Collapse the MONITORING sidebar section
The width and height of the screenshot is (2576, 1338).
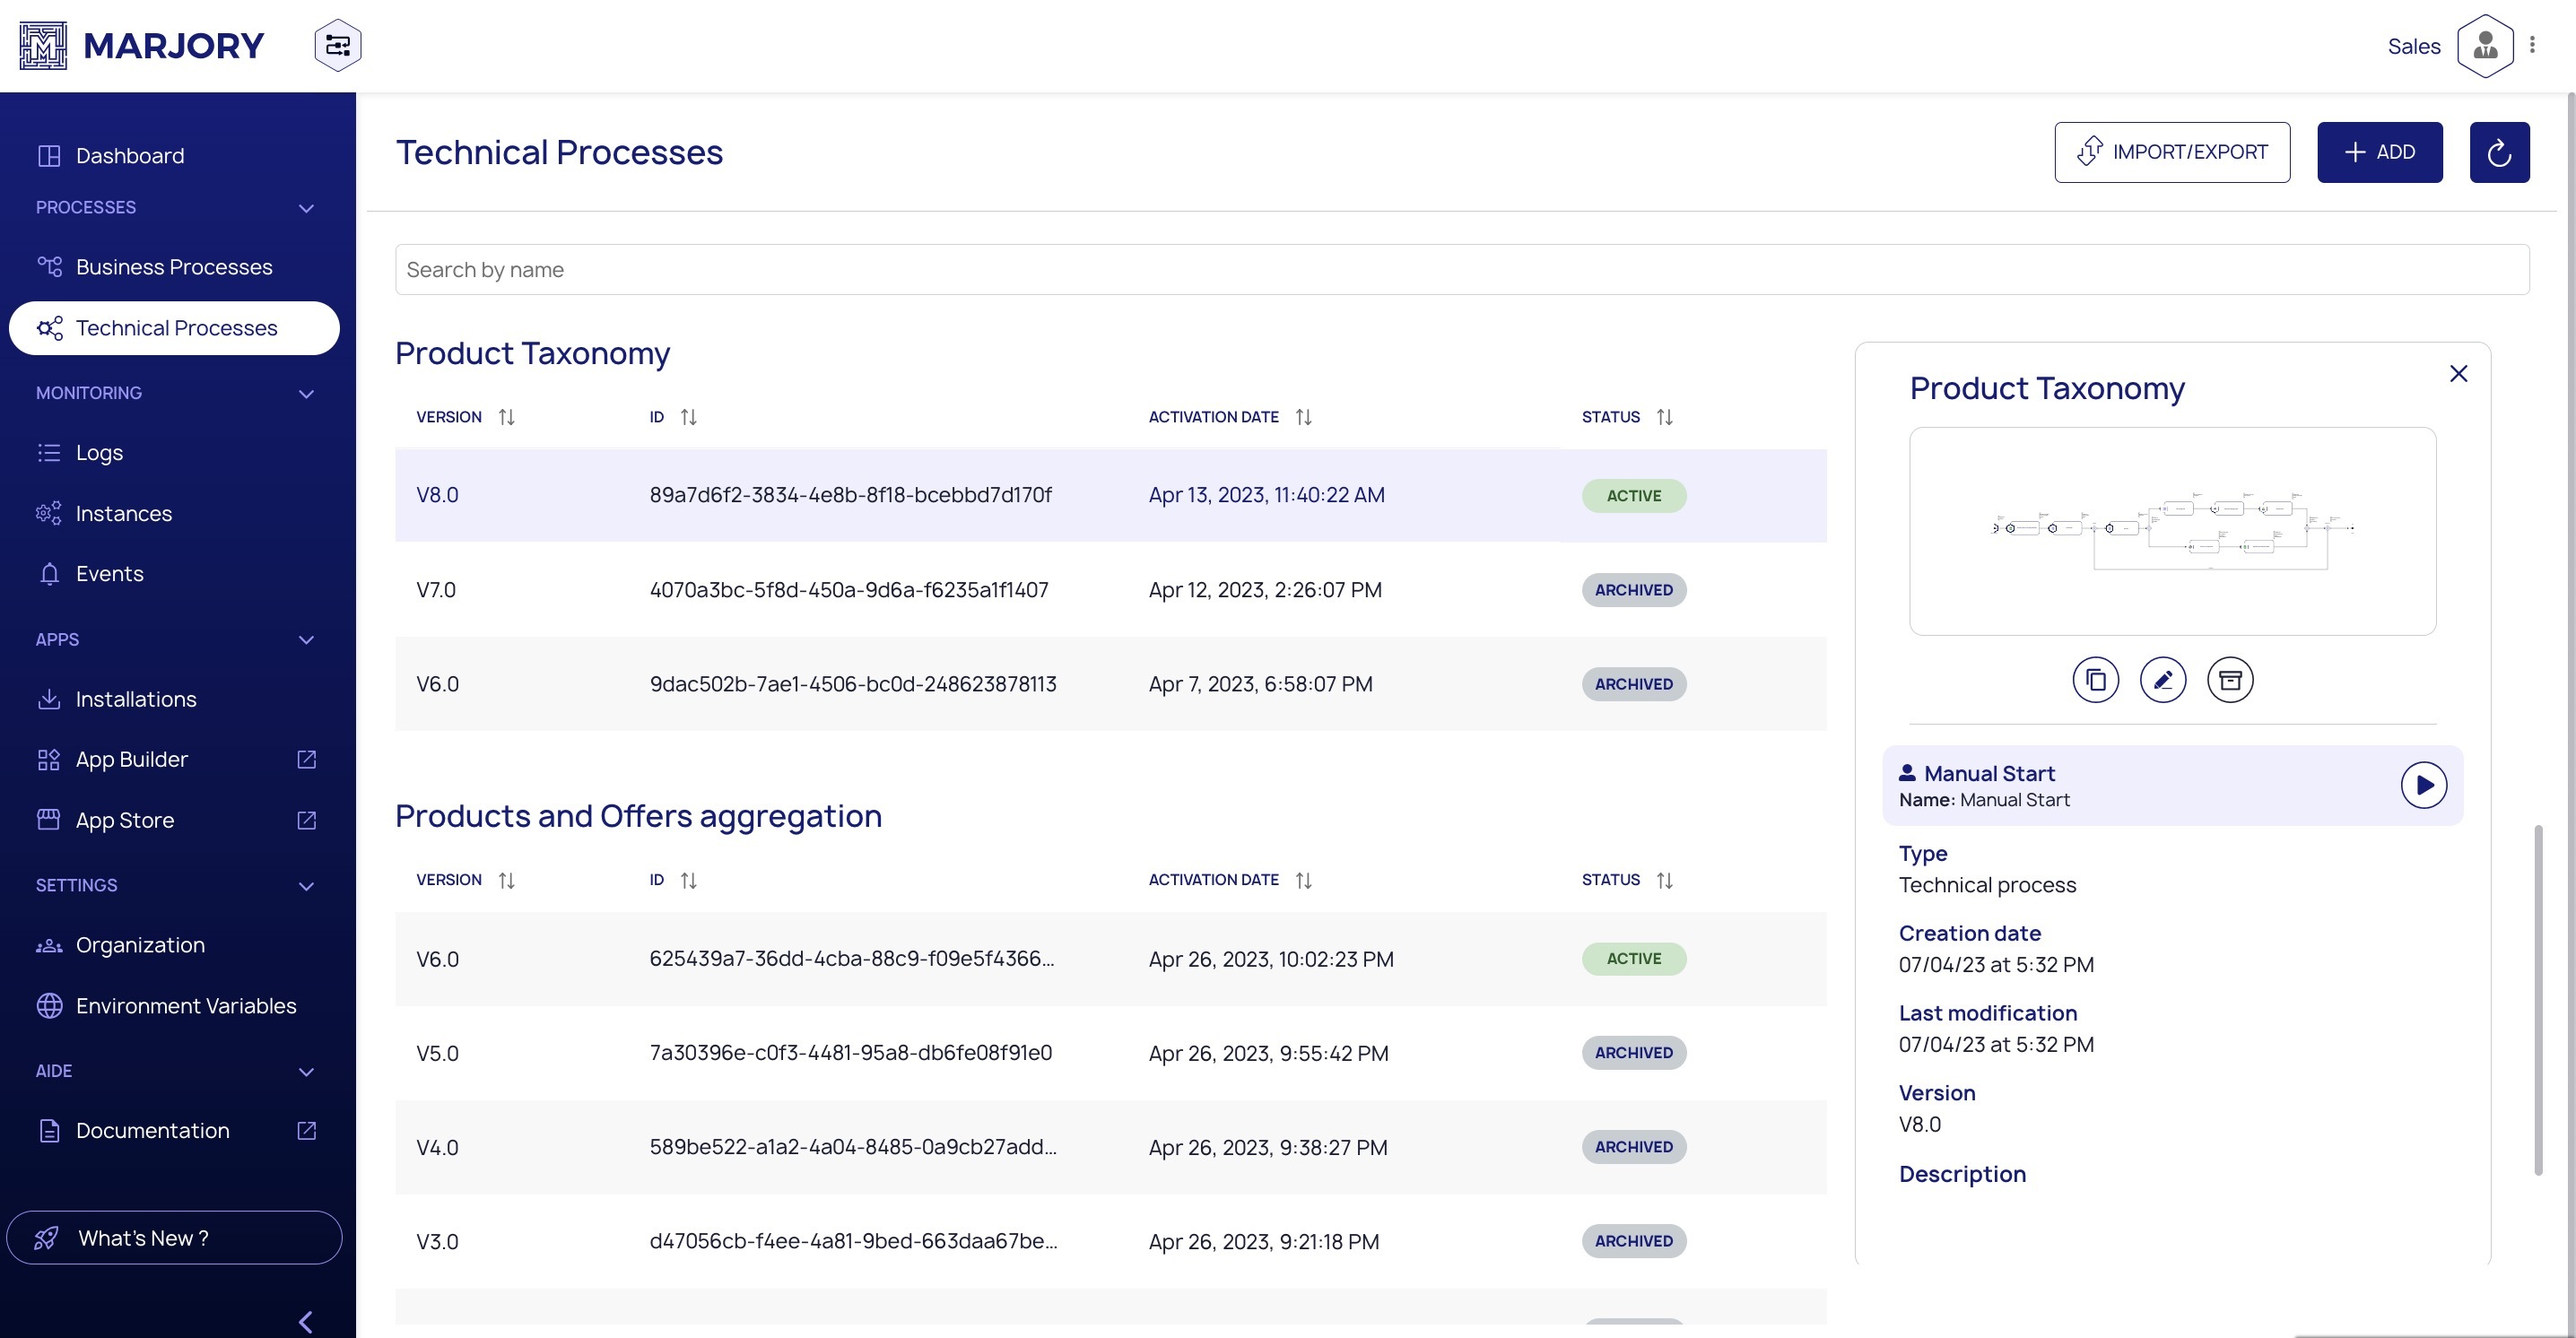click(x=306, y=394)
